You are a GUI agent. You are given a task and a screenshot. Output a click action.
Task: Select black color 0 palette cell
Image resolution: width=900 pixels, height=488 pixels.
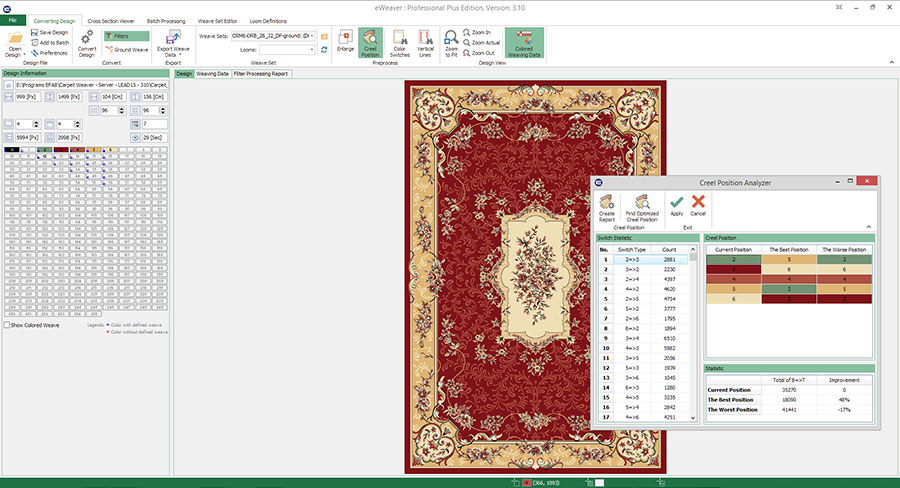[x=11, y=150]
